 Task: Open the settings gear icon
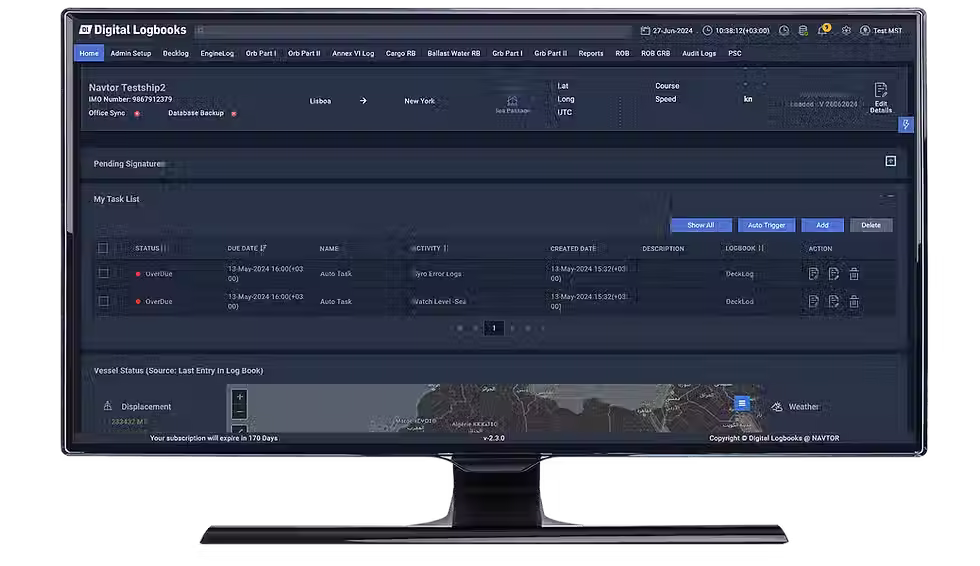(846, 31)
